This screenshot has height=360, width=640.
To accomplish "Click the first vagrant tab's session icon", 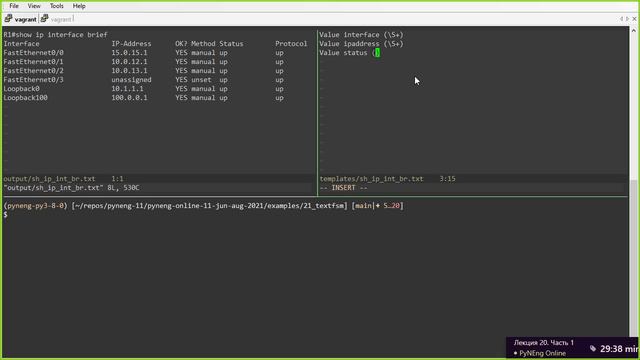I will (8, 19).
